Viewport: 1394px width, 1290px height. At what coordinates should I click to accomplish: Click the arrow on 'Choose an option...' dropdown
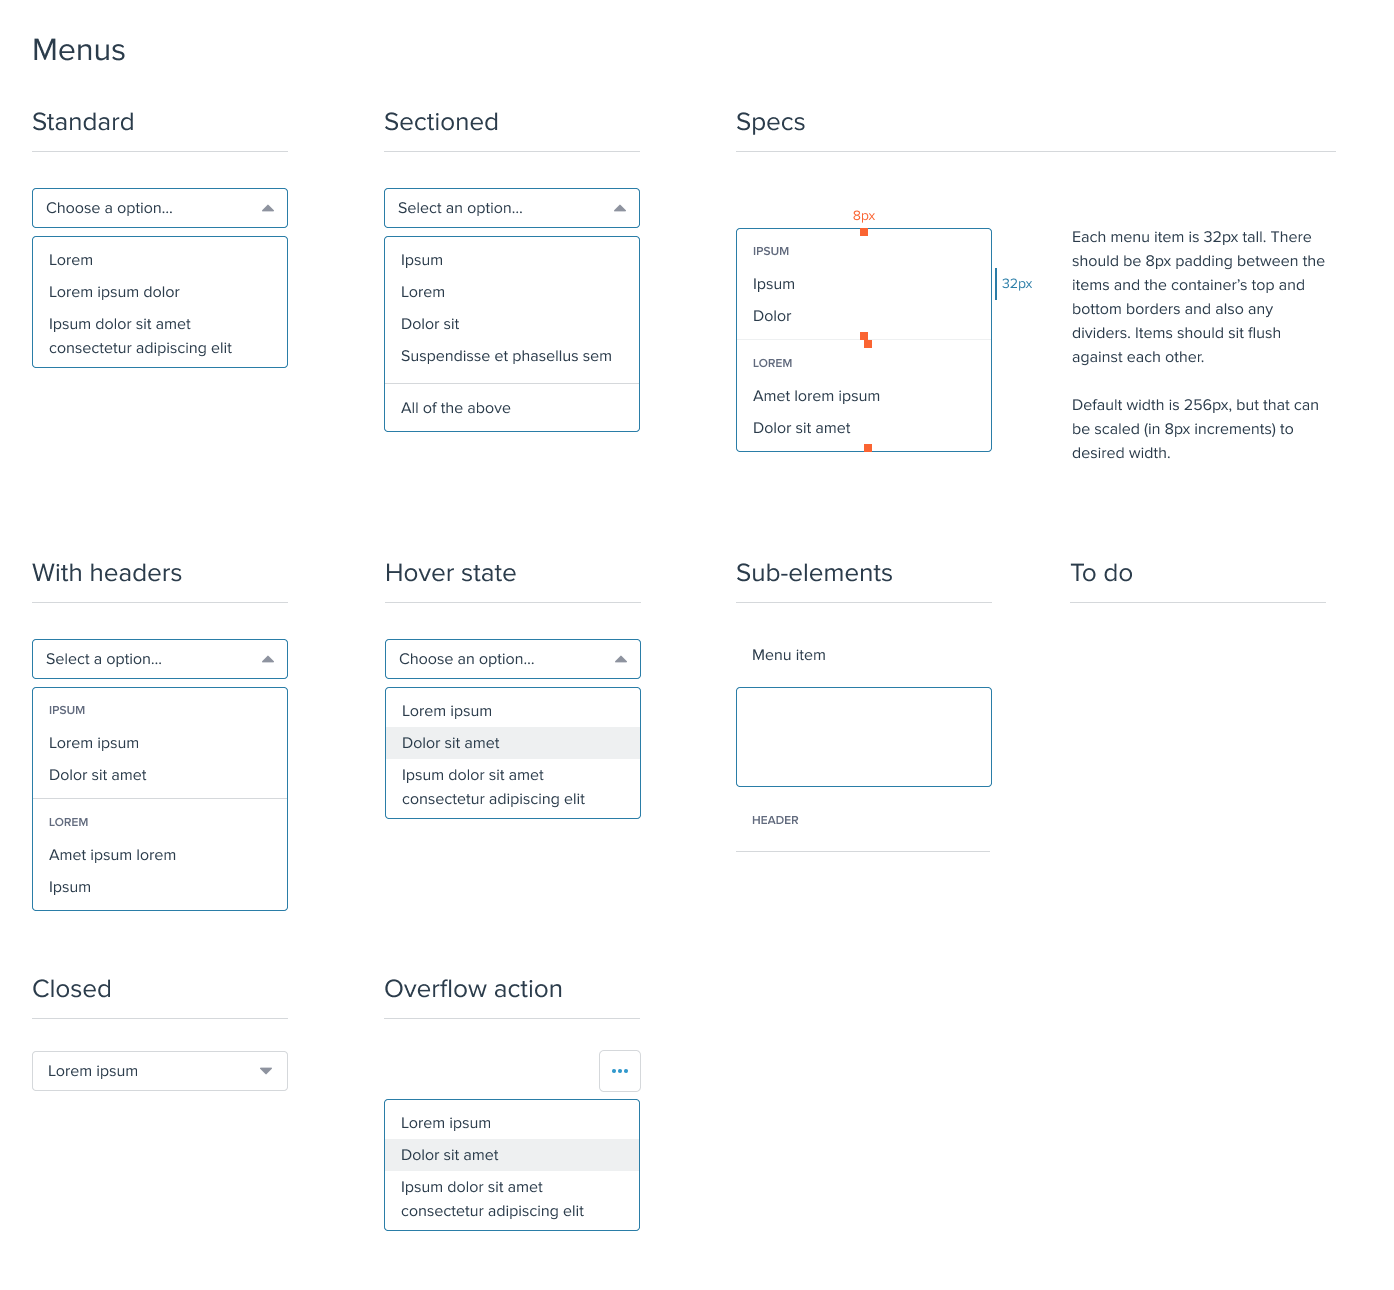[x=621, y=659]
